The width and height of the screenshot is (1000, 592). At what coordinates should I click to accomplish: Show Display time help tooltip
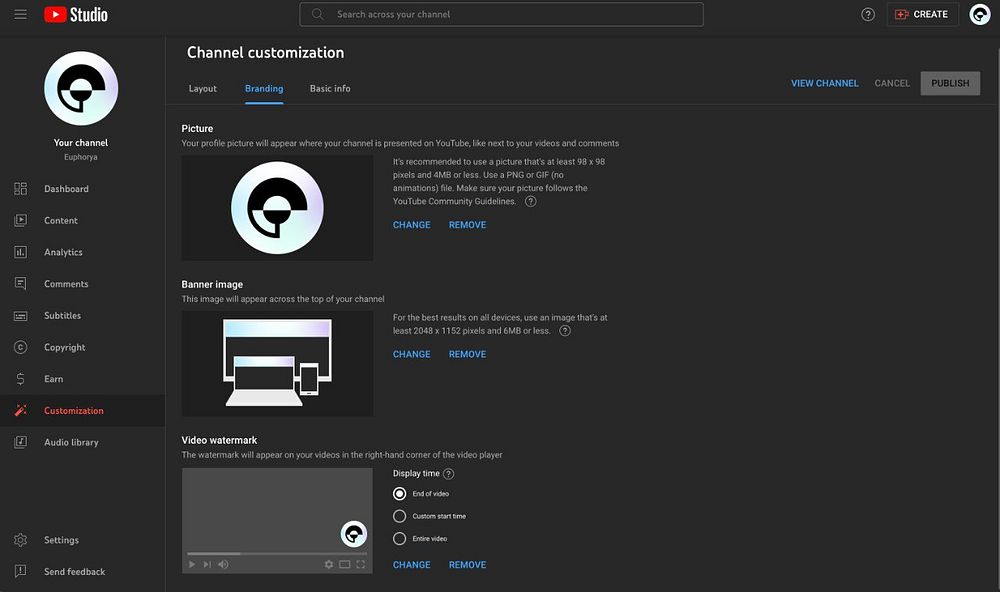pyautogui.click(x=448, y=474)
